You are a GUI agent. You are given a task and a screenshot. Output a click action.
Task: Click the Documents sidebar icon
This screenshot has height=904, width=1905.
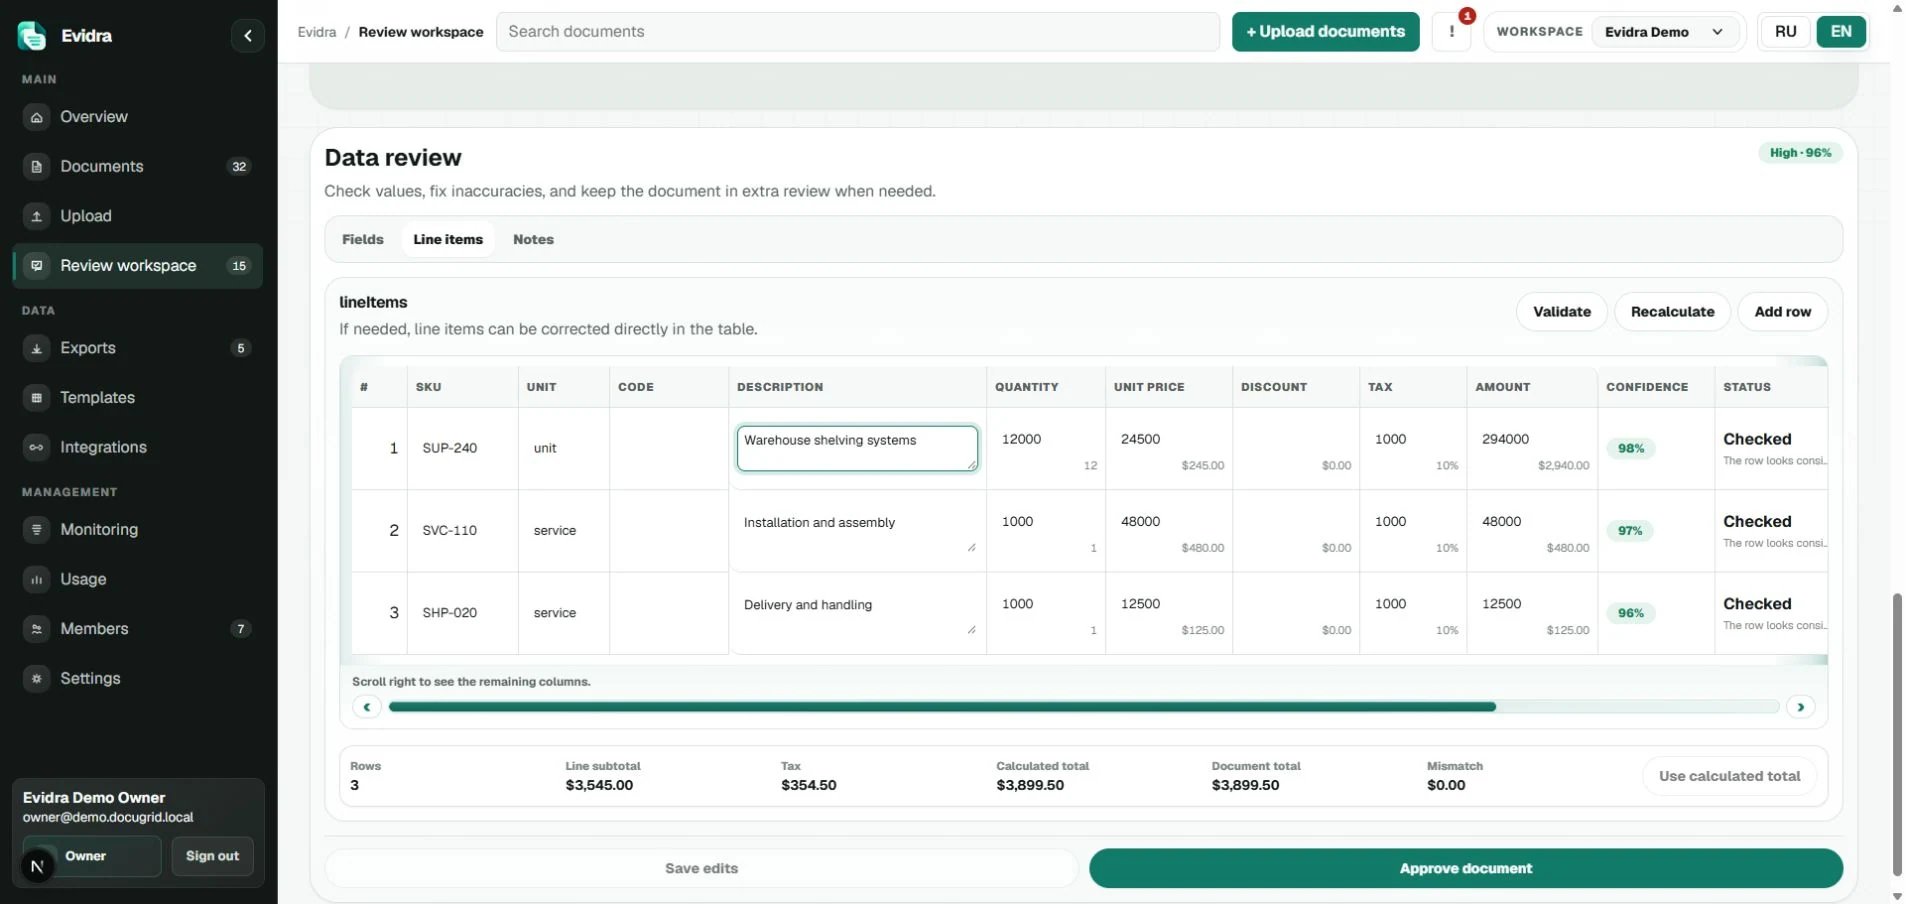point(37,167)
